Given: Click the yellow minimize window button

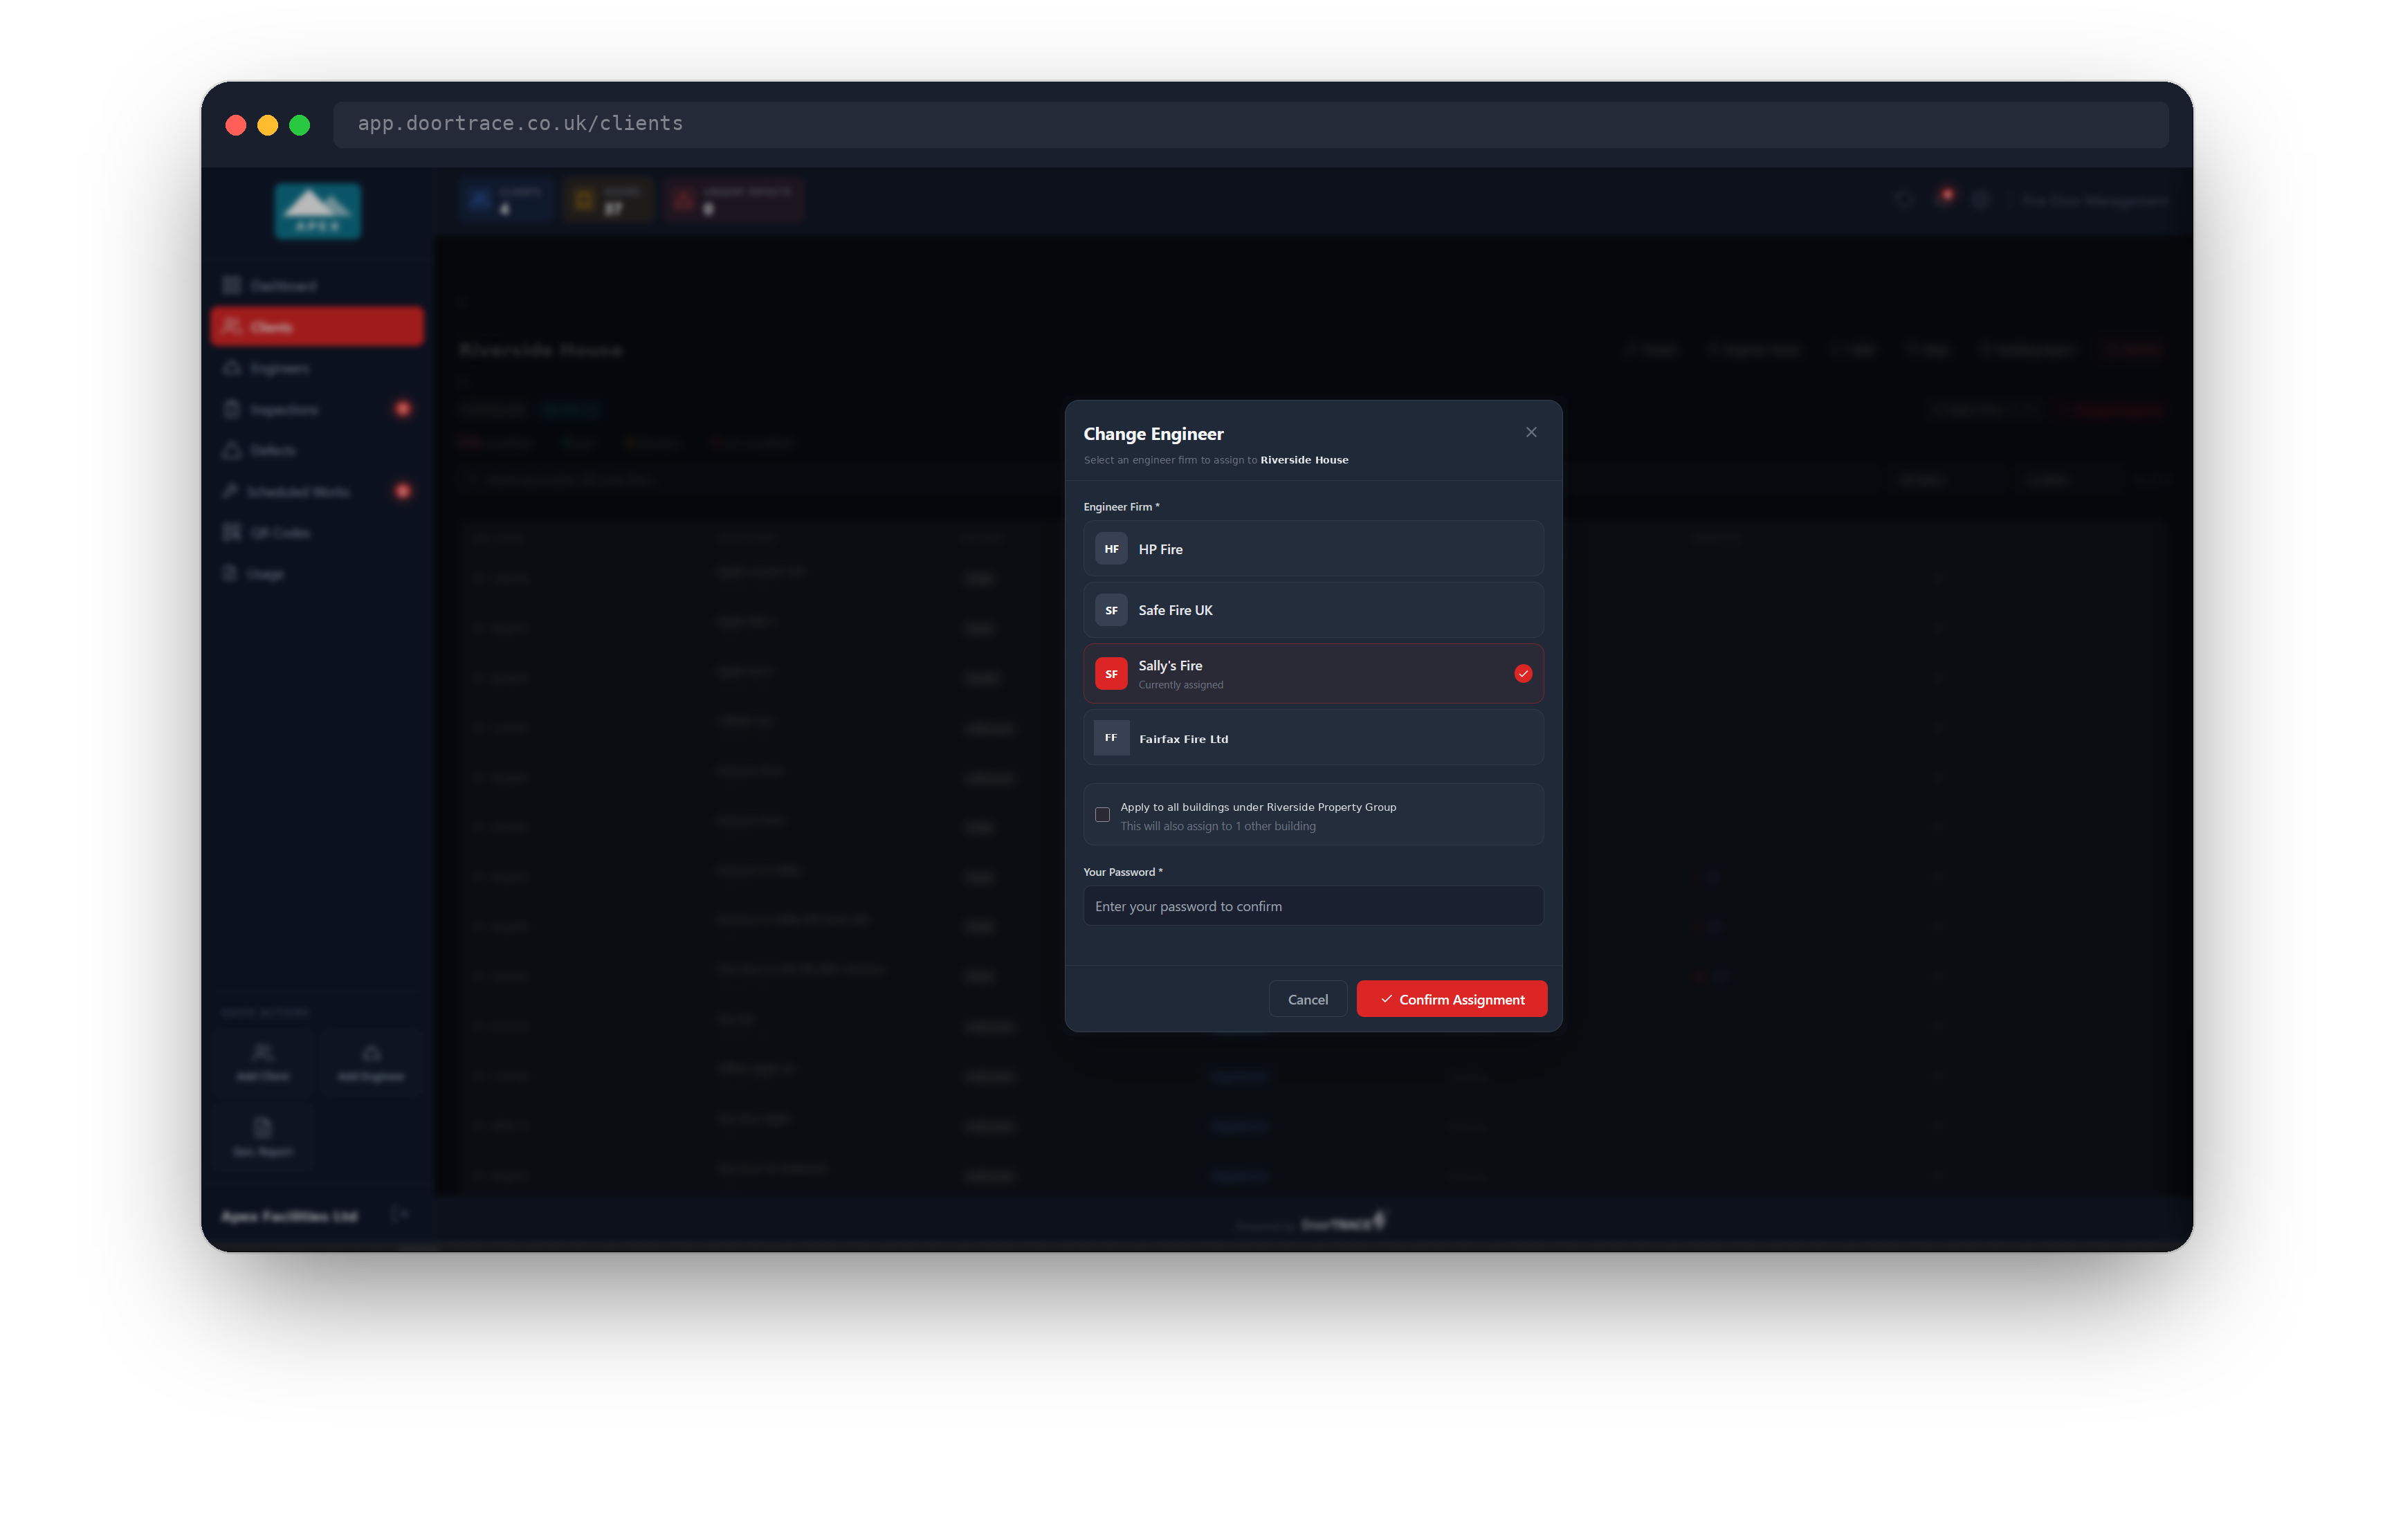Looking at the screenshot, I should click(267, 125).
